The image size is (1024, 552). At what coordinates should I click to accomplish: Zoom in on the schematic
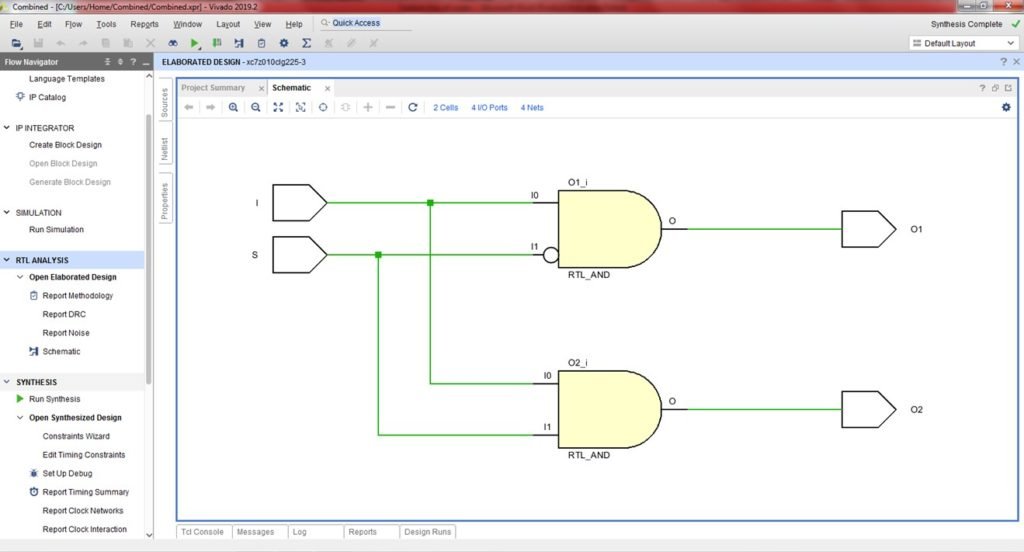coord(233,107)
